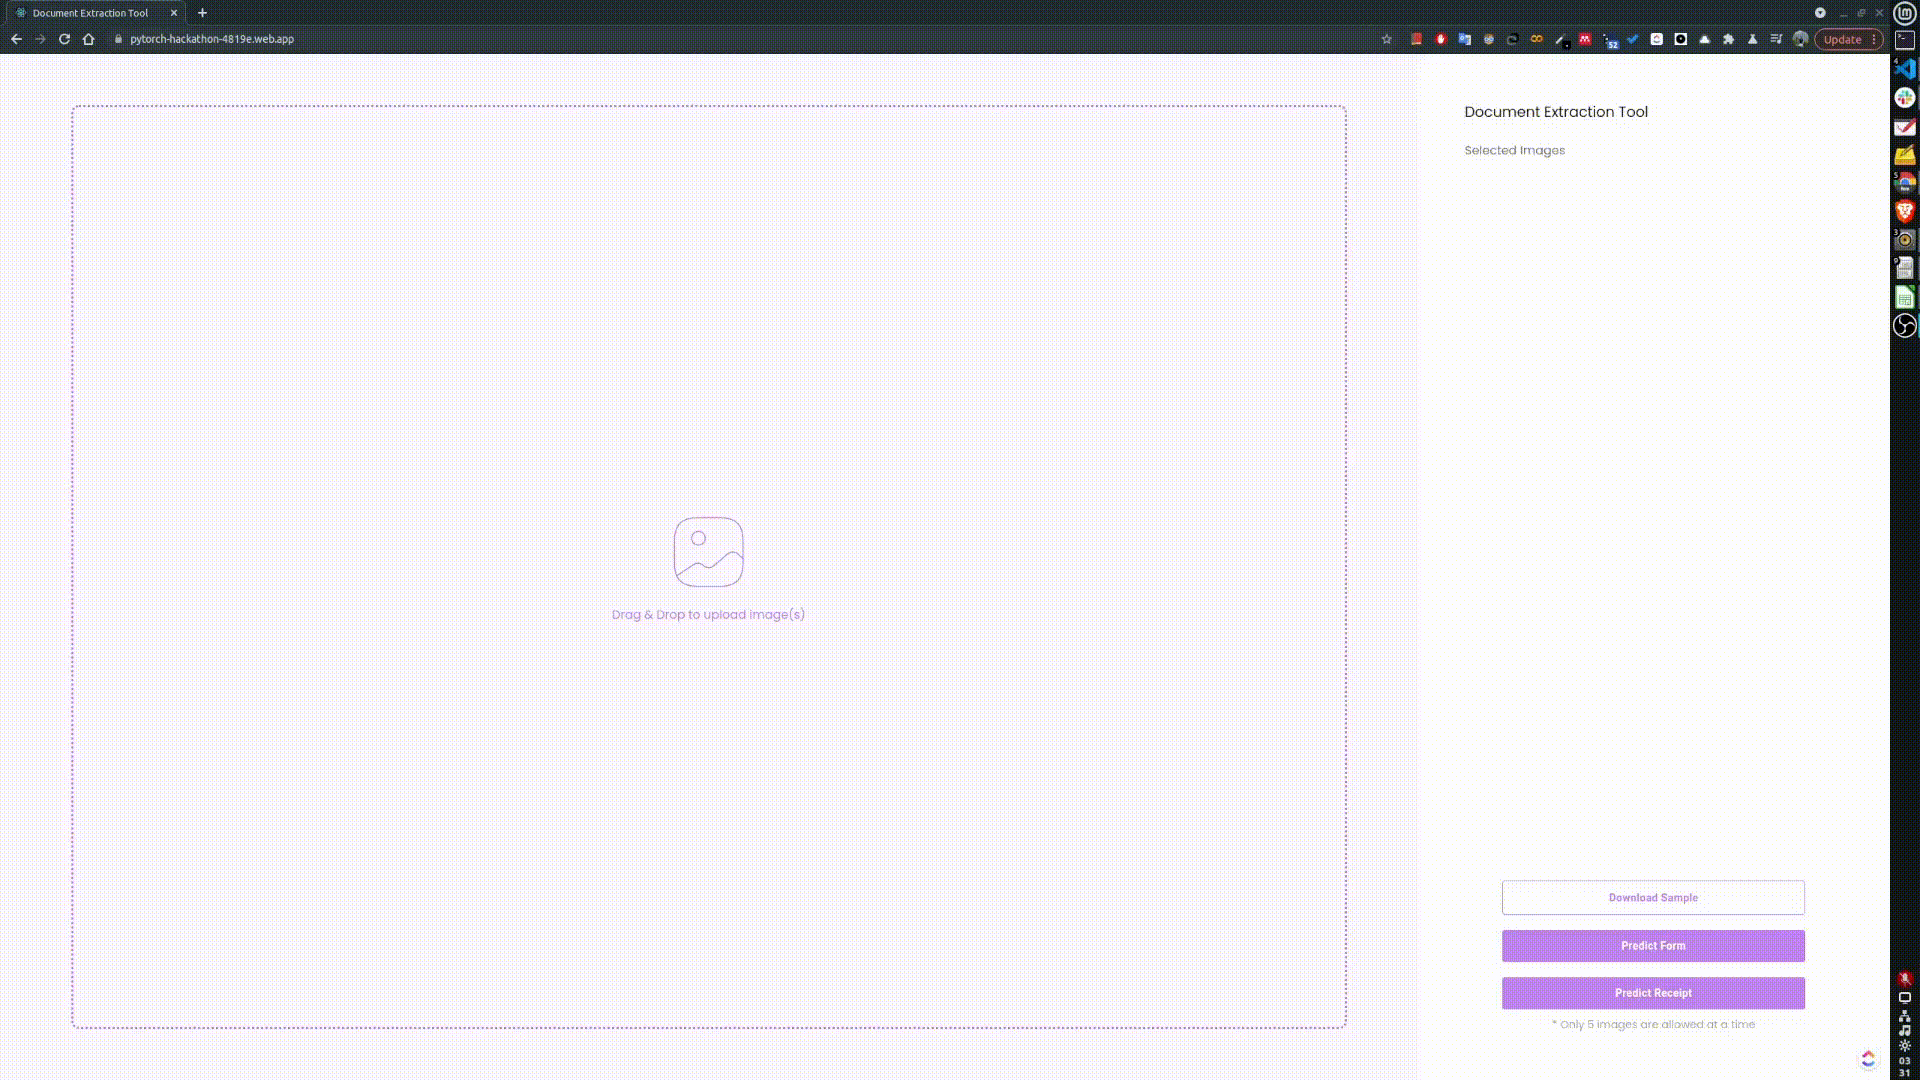Image resolution: width=1920 pixels, height=1080 pixels.
Task: Bookmark this page with the star icon
Action: pyautogui.click(x=1386, y=39)
